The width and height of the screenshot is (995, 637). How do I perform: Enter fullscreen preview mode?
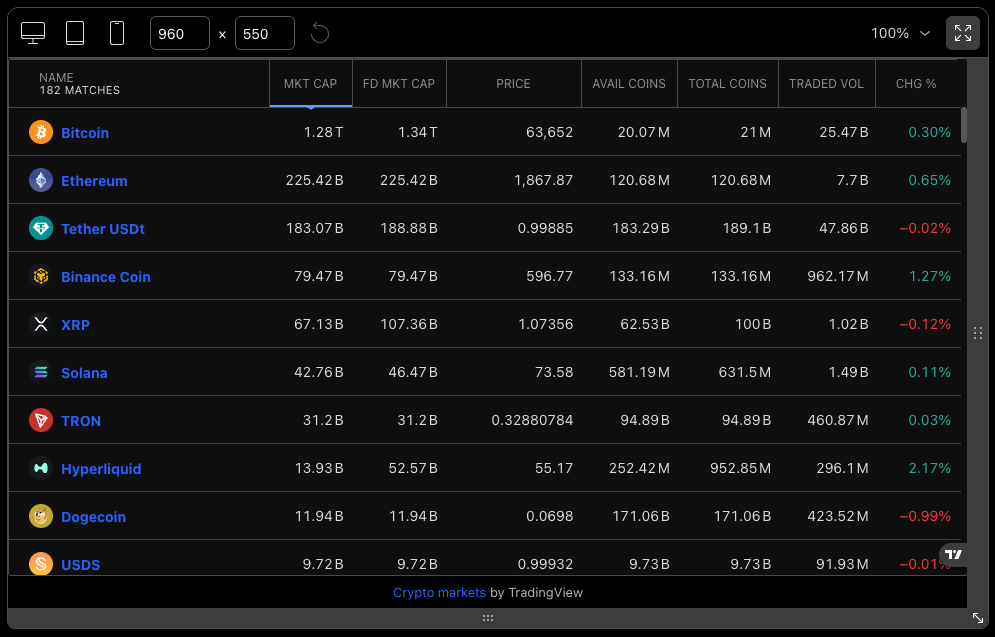pyautogui.click(x=963, y=33)
